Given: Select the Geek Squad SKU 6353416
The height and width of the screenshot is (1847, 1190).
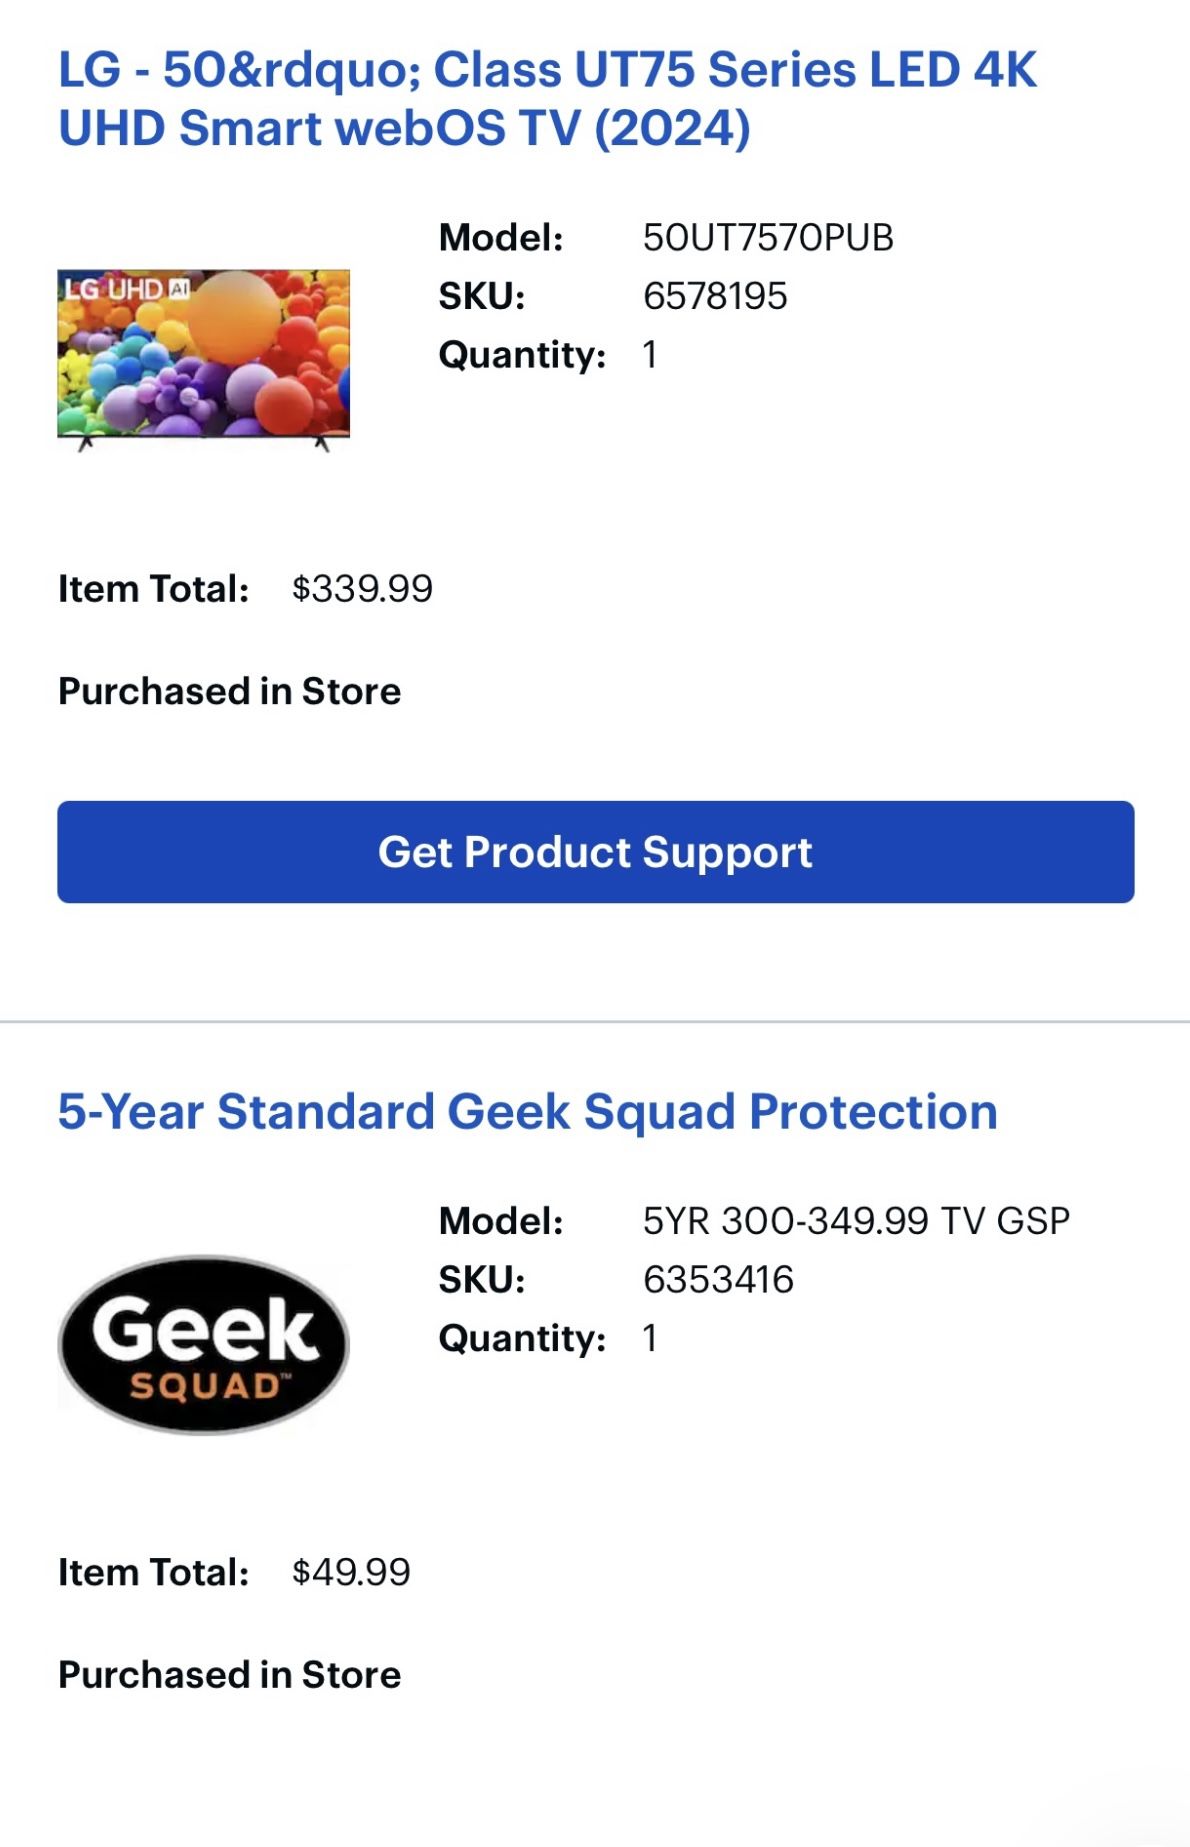Looking at the screenshot, I should [718, 1280].
